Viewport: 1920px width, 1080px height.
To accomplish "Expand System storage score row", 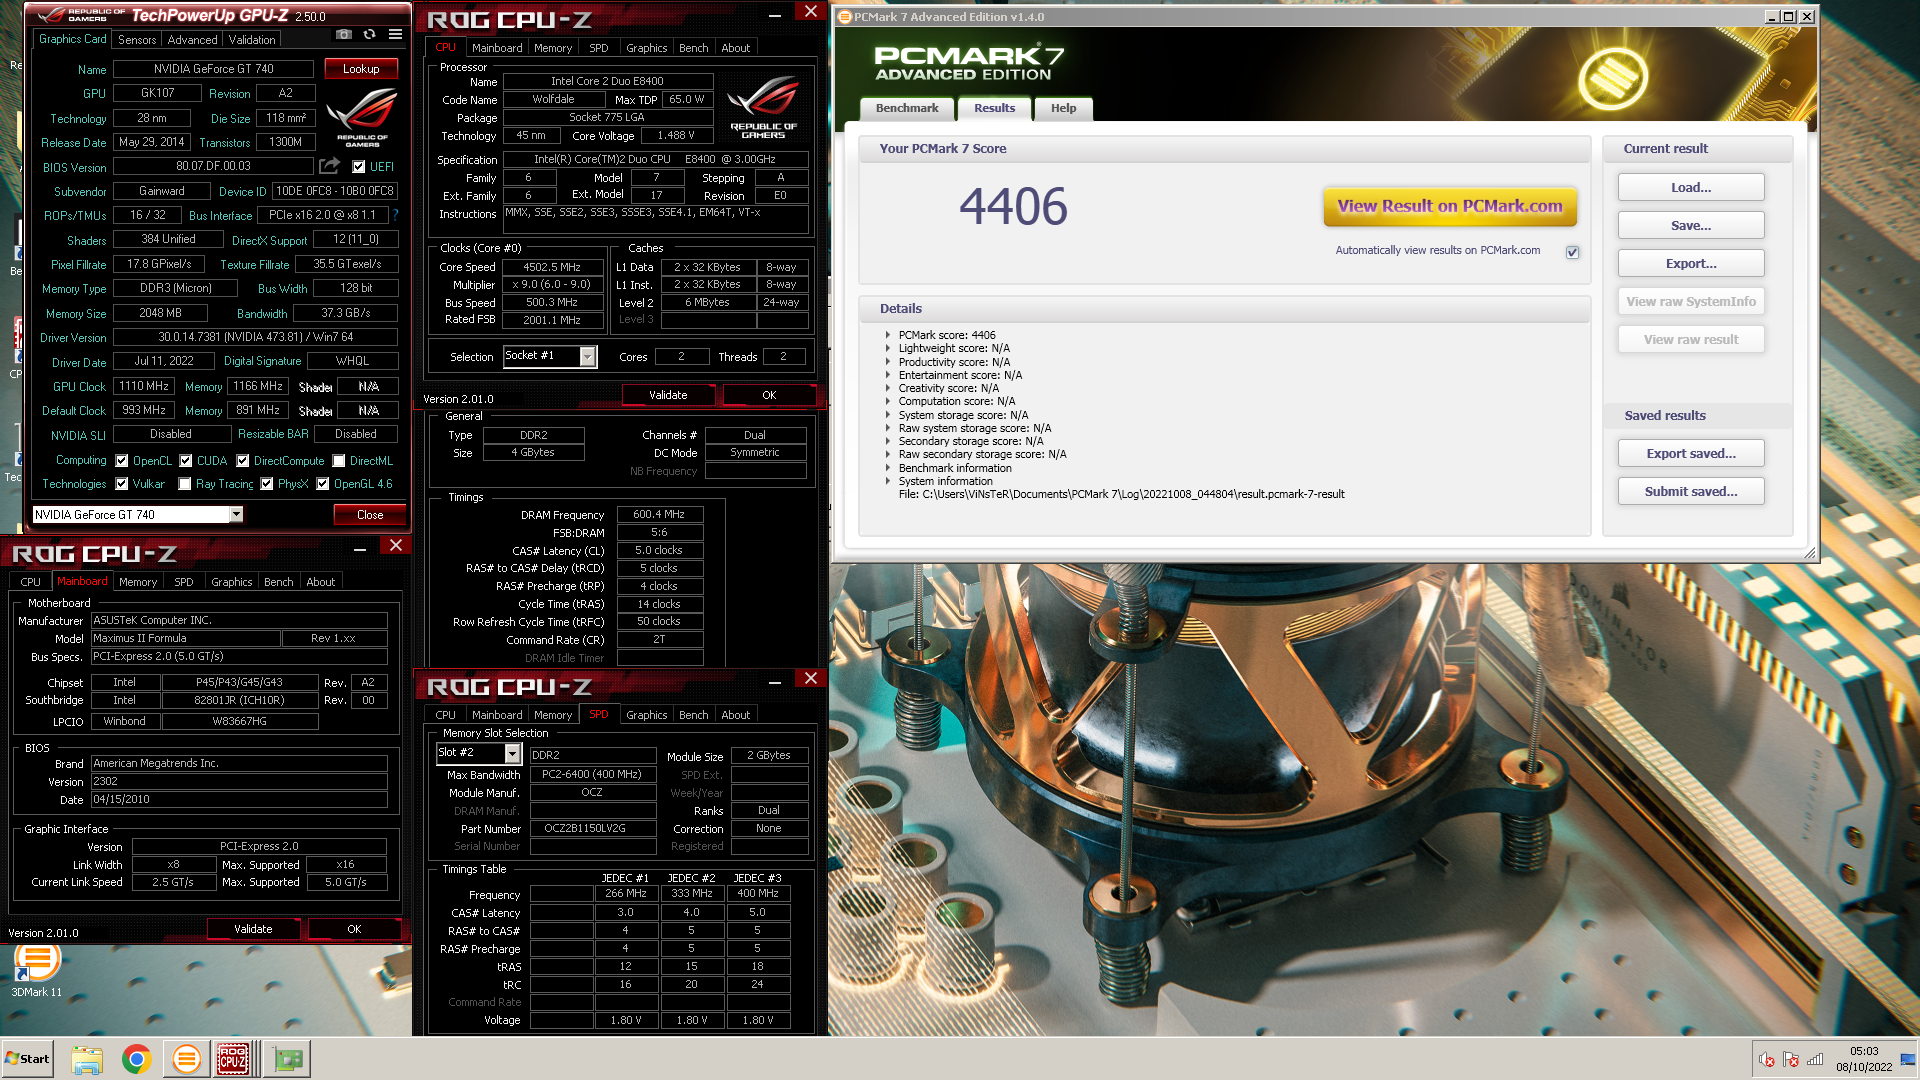I will pyautogui.click(x=887, y=415).
